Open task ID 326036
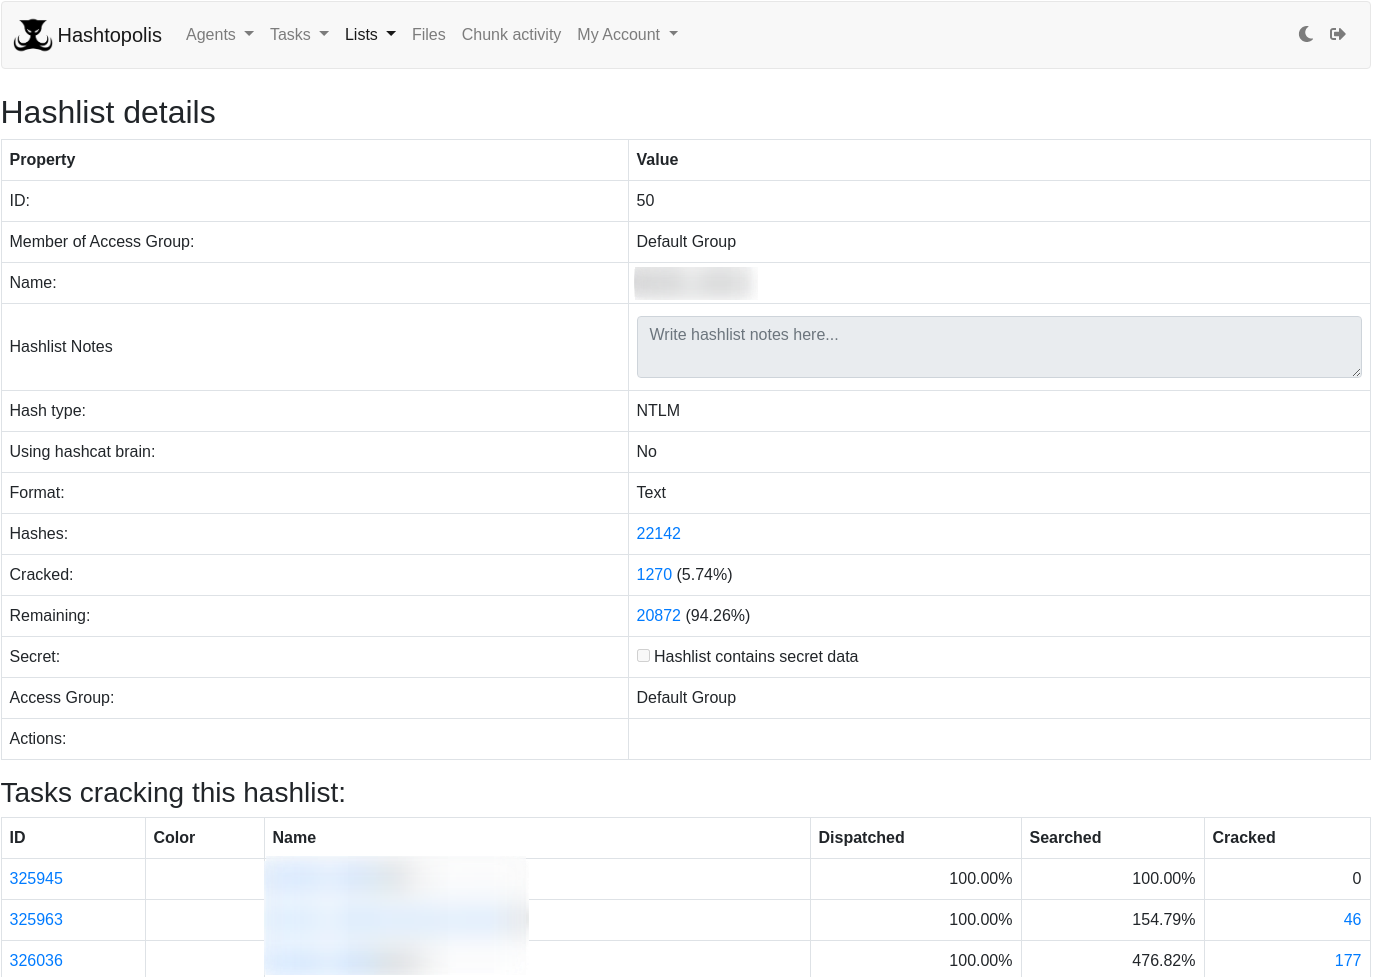The image size is (1375, 977). (x=36, y=960)
